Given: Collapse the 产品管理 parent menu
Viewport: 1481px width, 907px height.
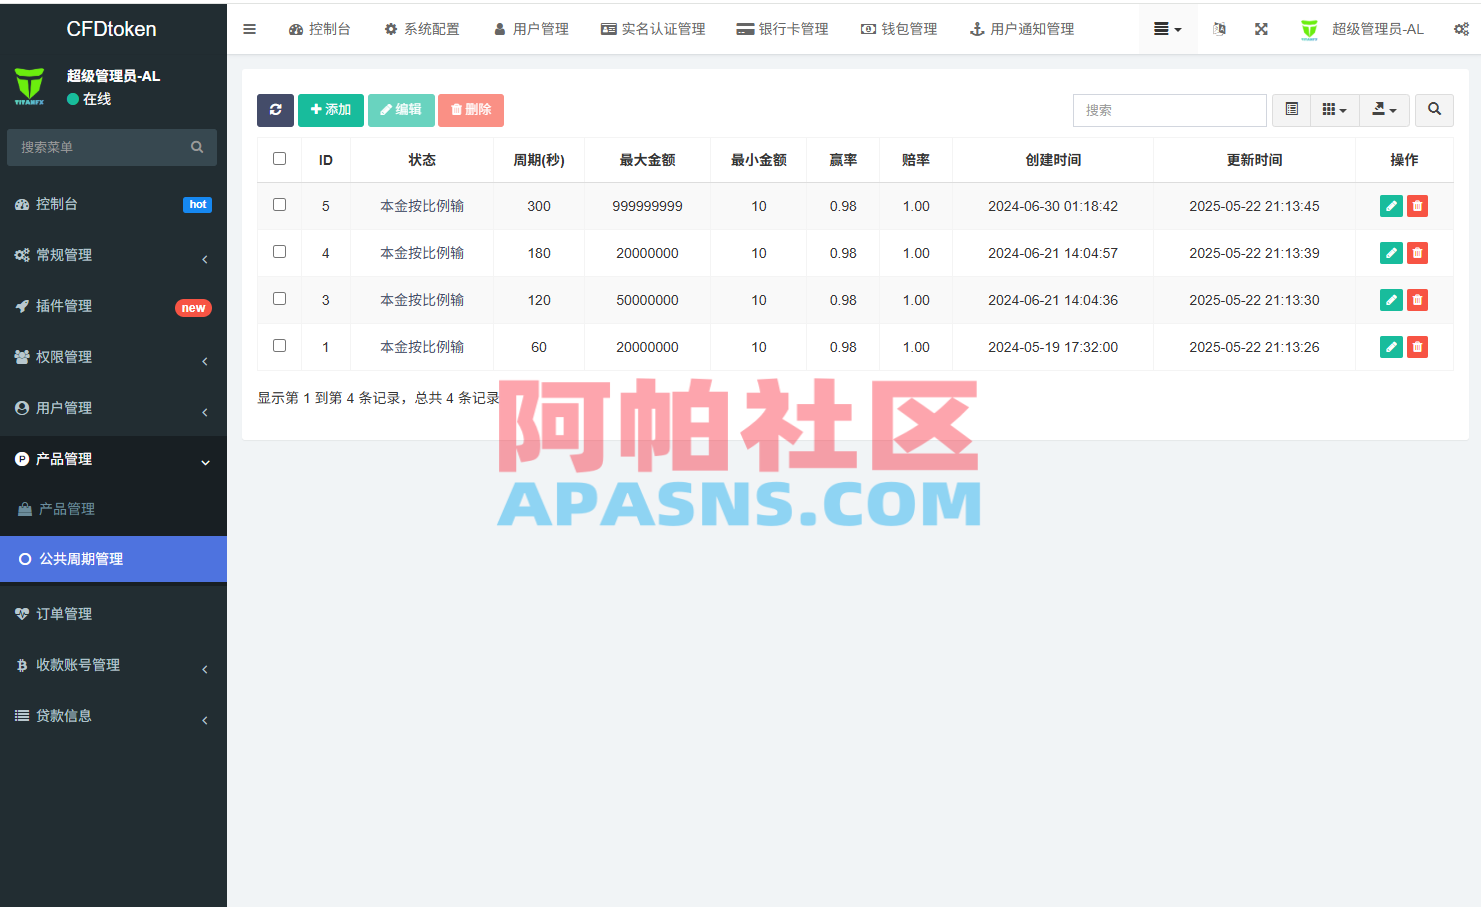Looking at the screenshot, I should 113,459.
